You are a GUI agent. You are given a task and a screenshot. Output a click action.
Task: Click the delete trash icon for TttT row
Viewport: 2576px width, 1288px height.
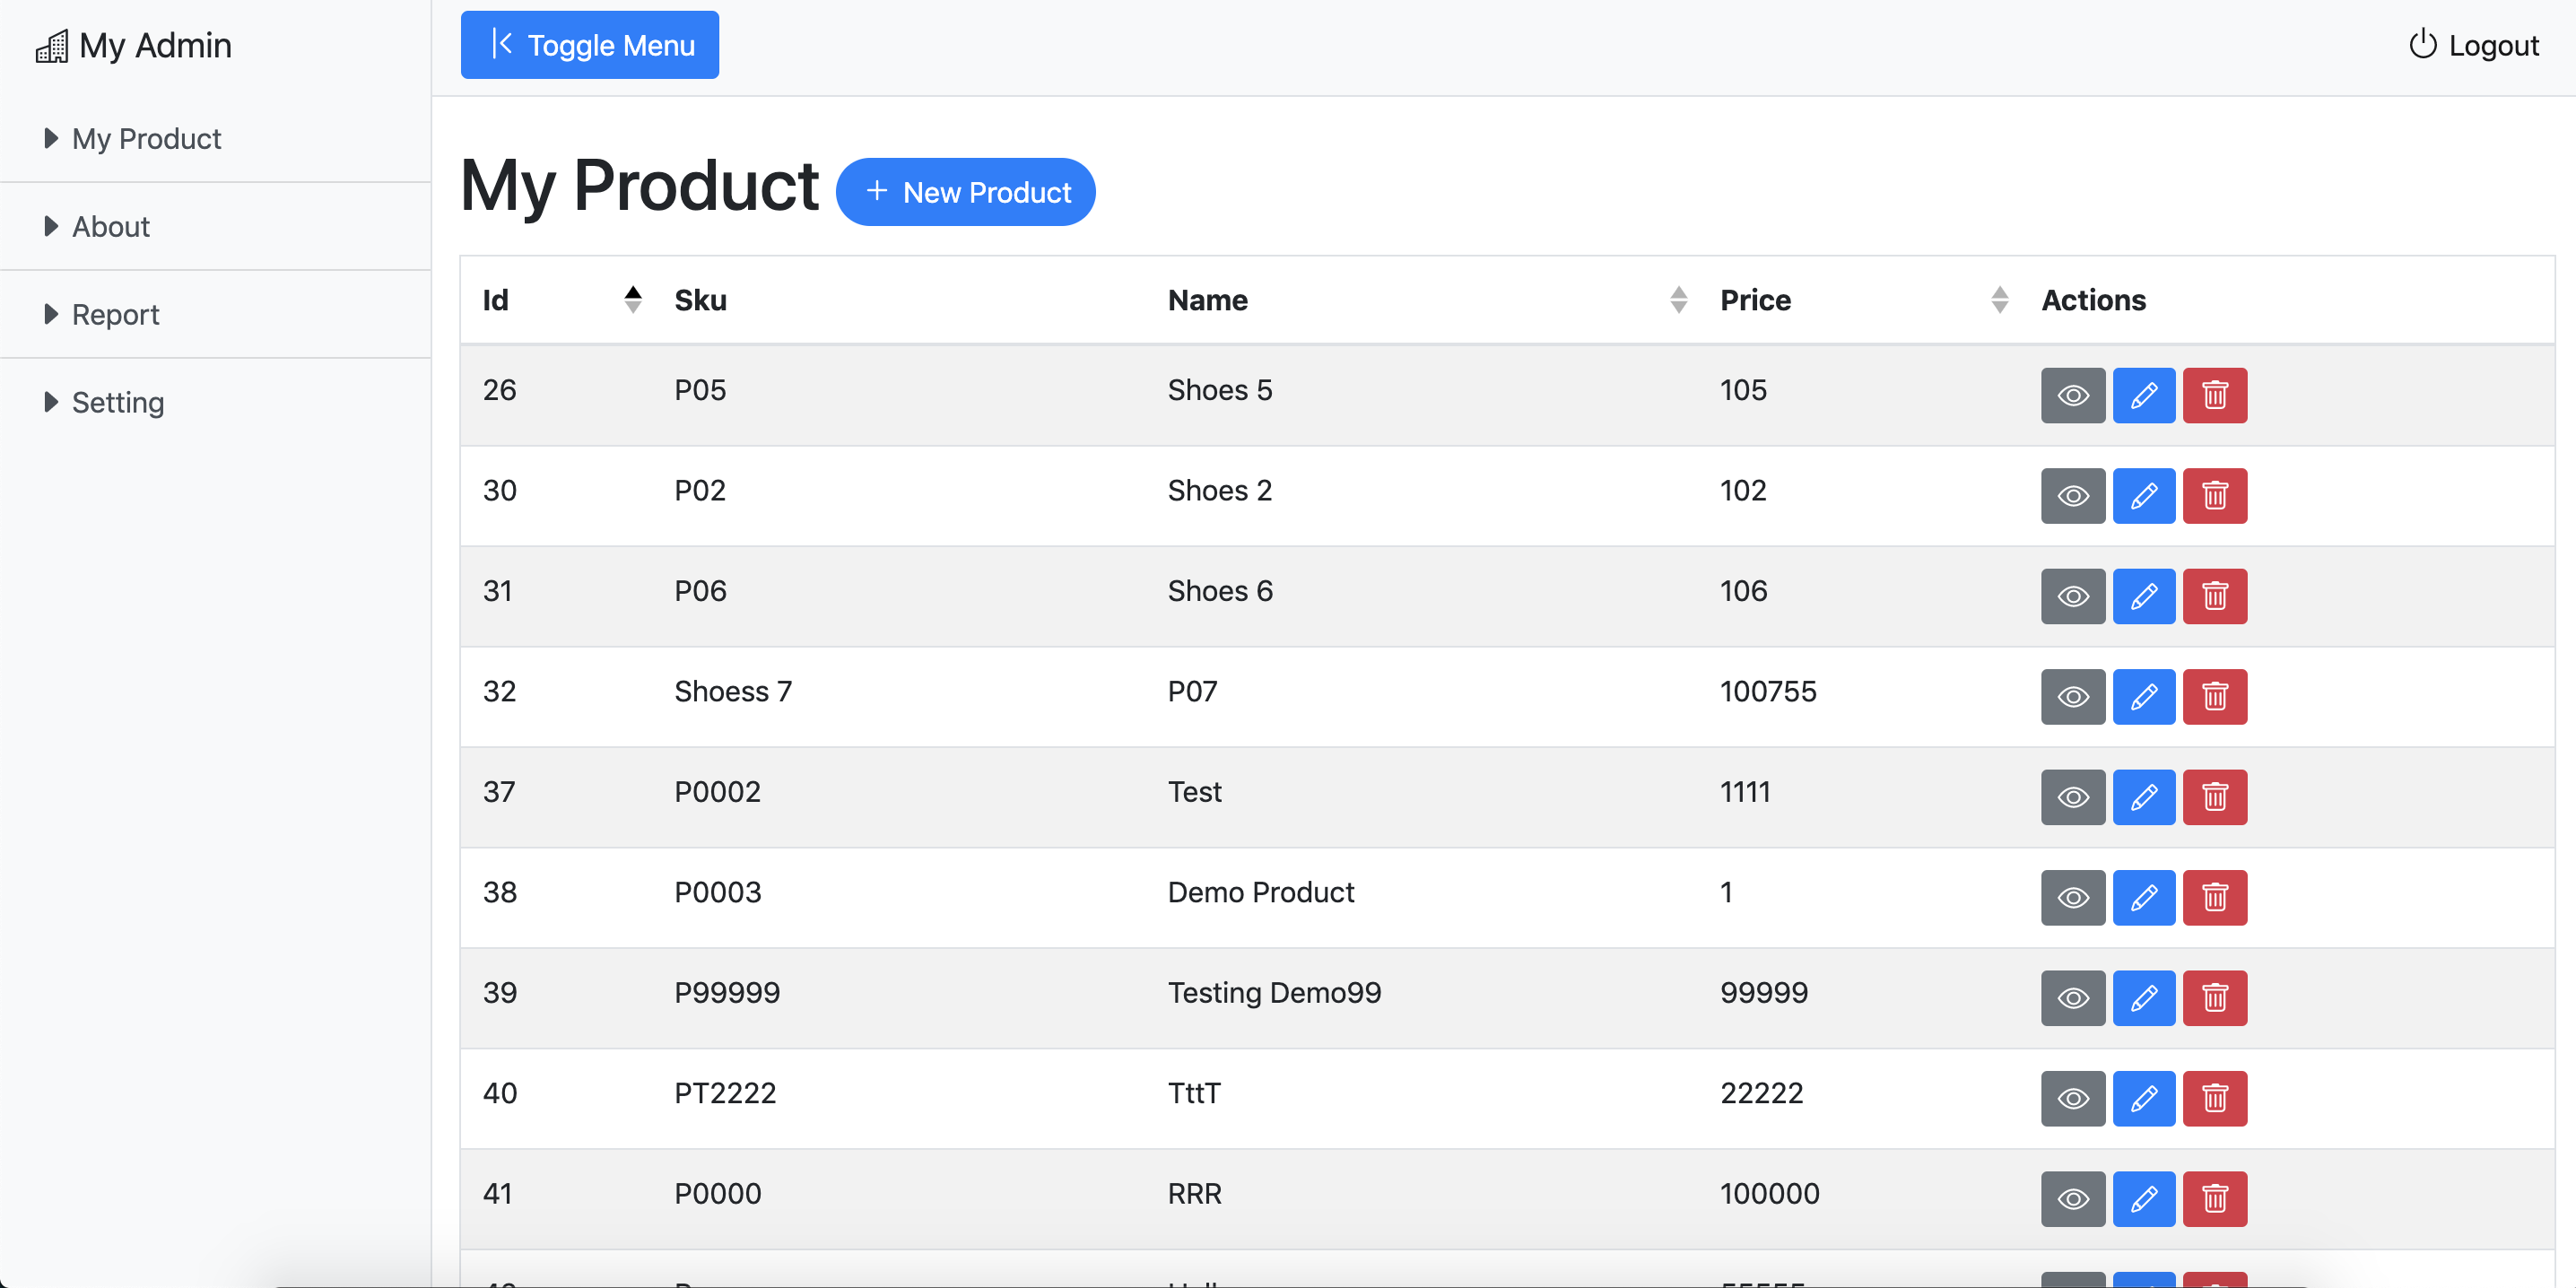(x=2215, y=1099)
